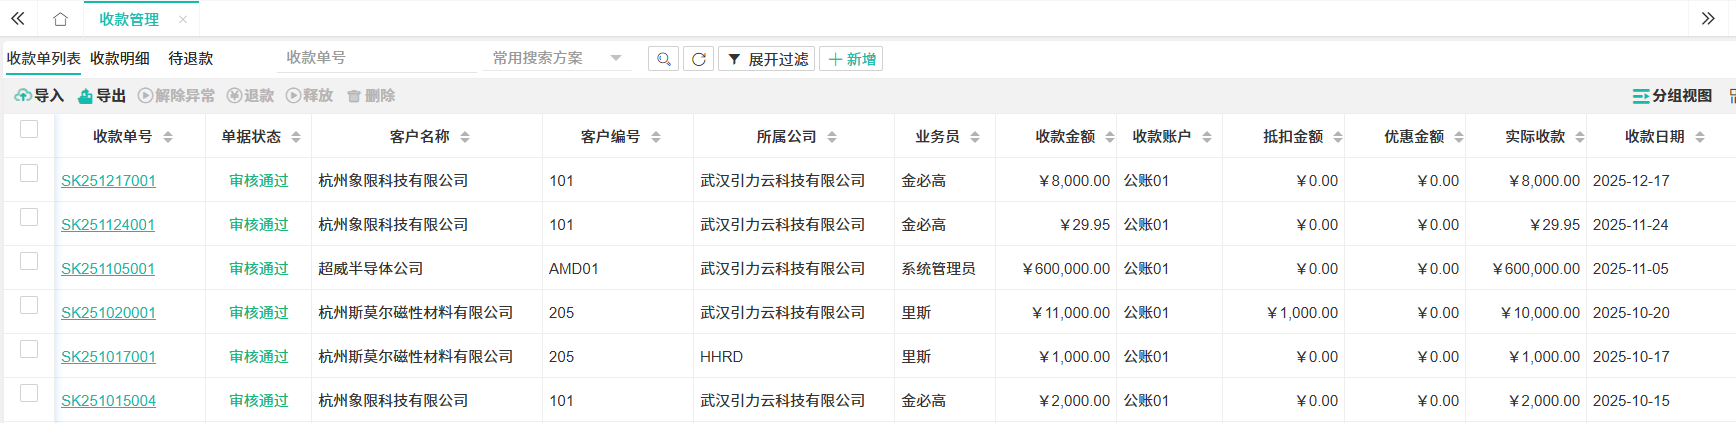Click the 收款单号 search input field
1736x423 pixels.
[x=377, y=58]
